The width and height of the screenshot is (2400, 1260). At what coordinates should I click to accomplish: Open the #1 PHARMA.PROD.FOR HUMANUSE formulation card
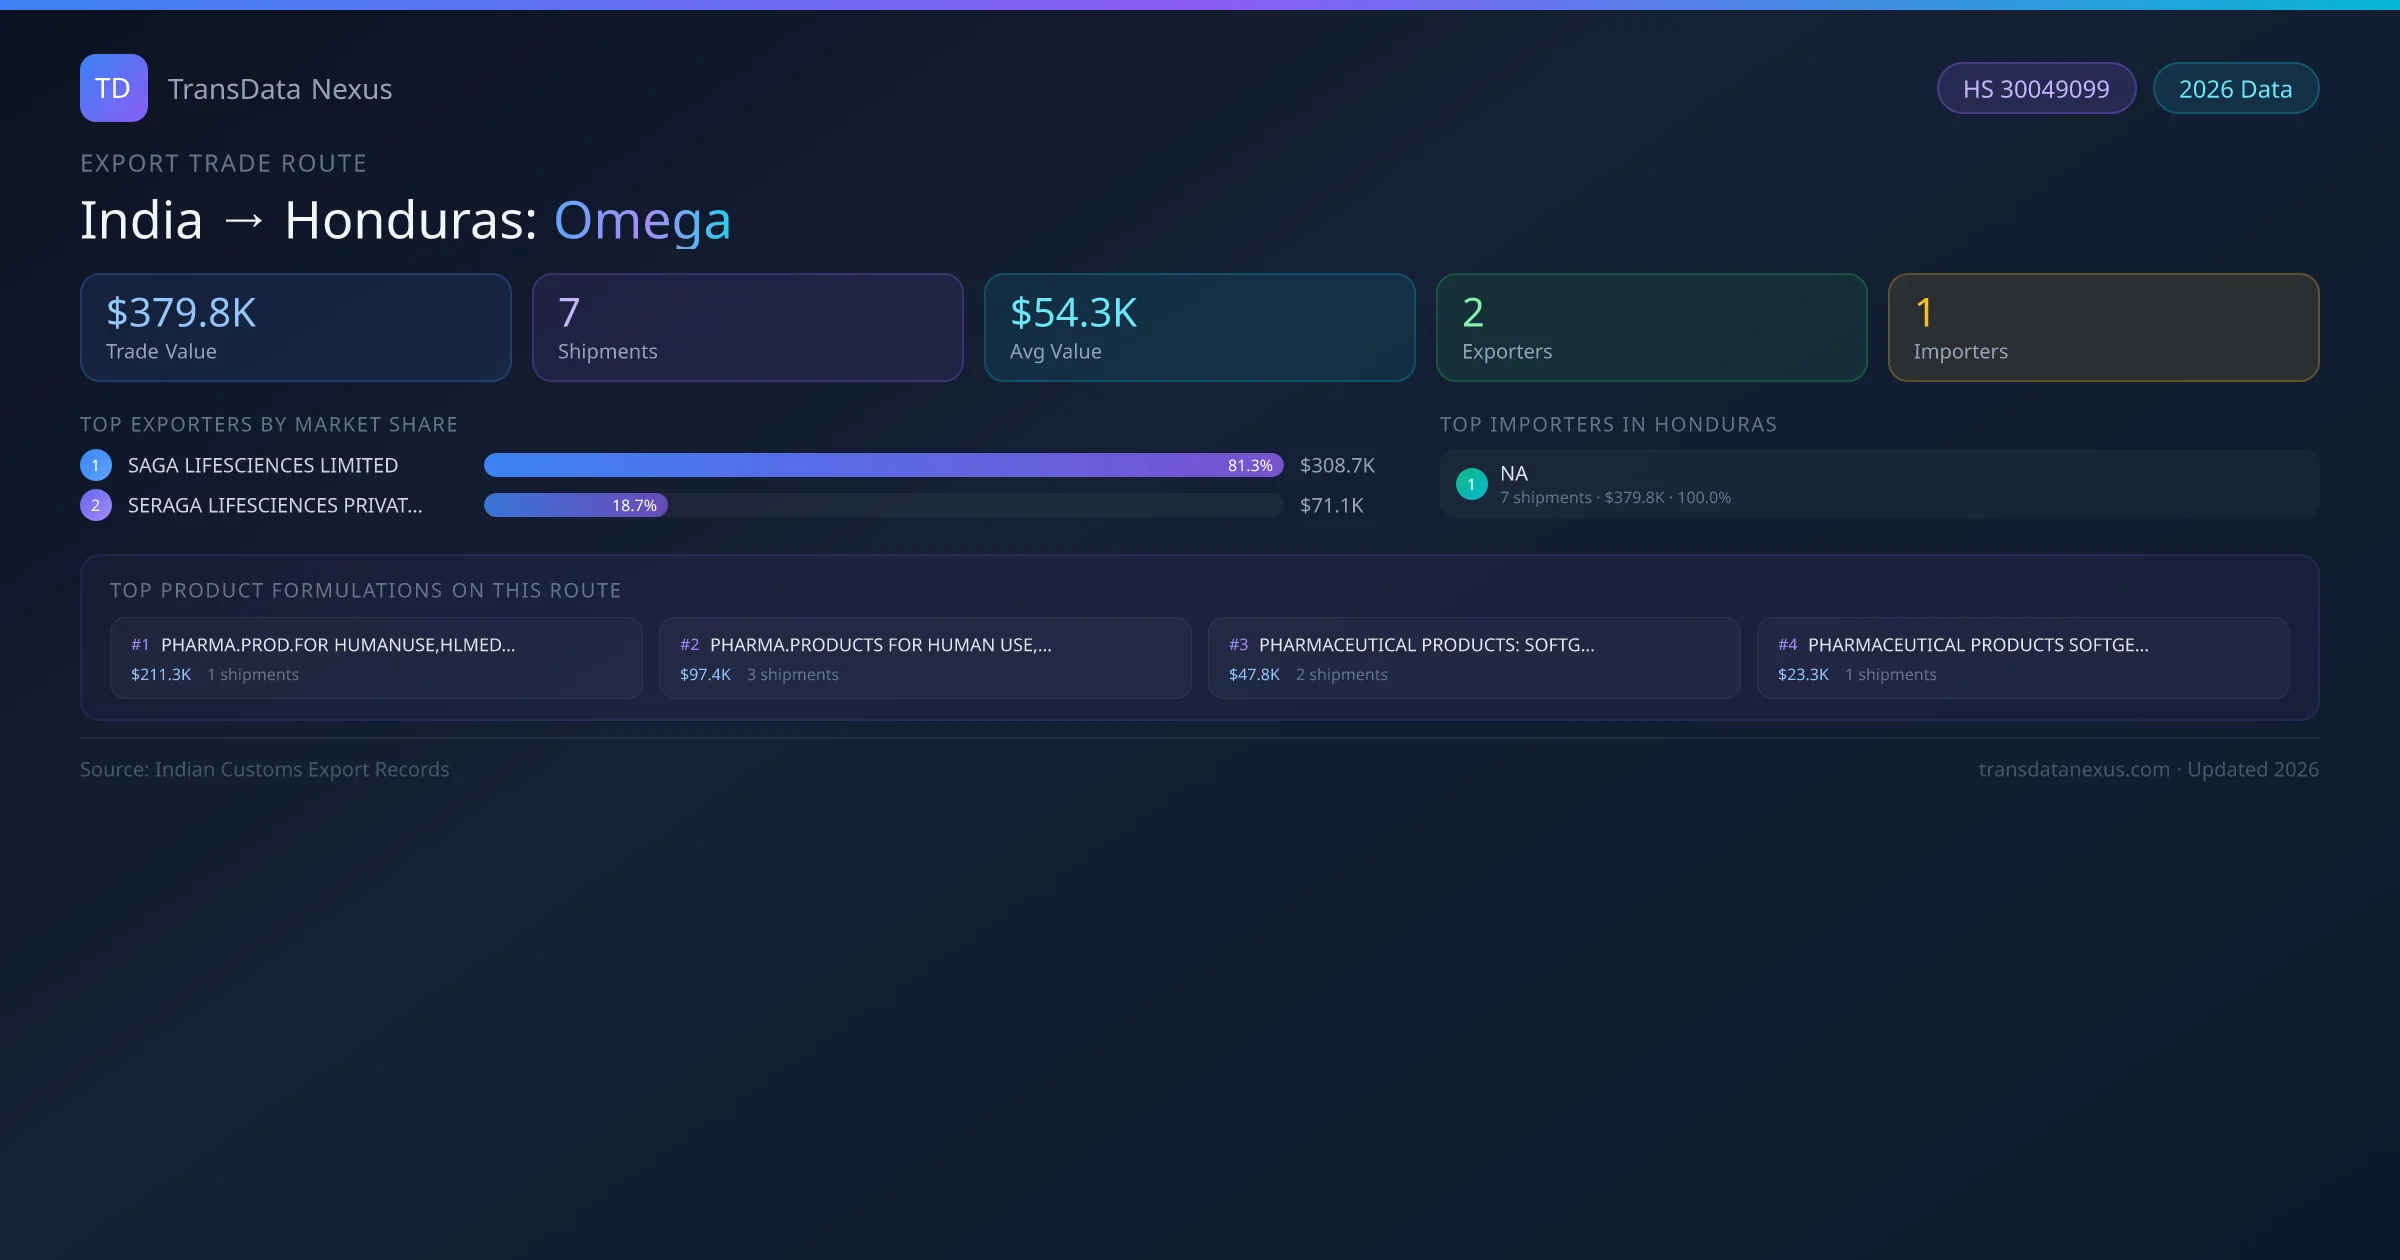tap(376, 658)
